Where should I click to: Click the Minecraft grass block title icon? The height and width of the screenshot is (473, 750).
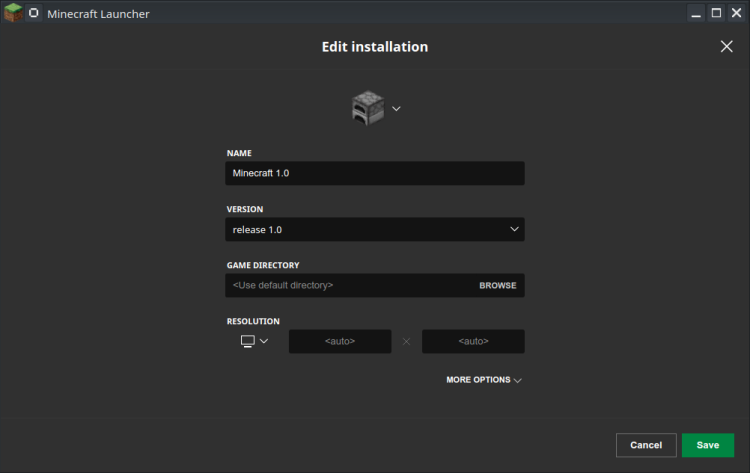[x=13, y=13]
